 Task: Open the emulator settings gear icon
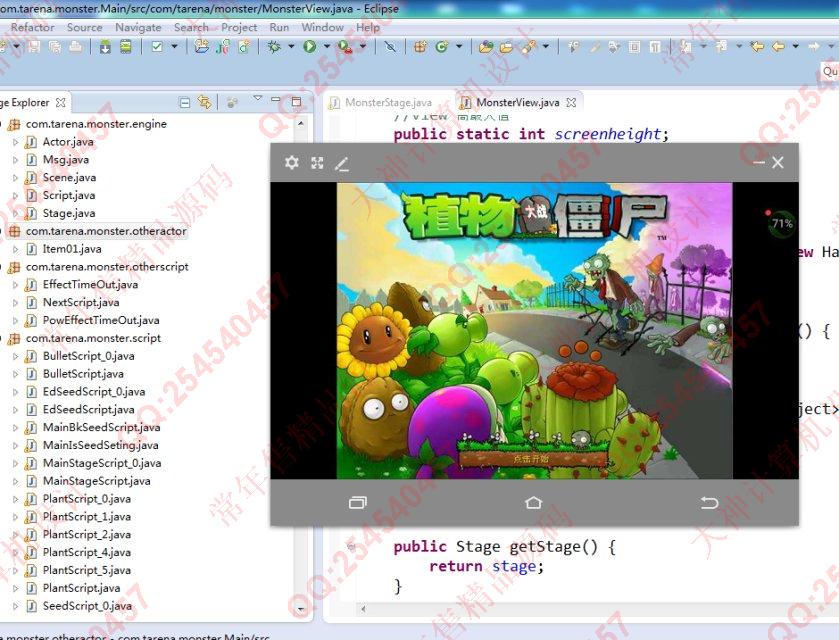292,162
